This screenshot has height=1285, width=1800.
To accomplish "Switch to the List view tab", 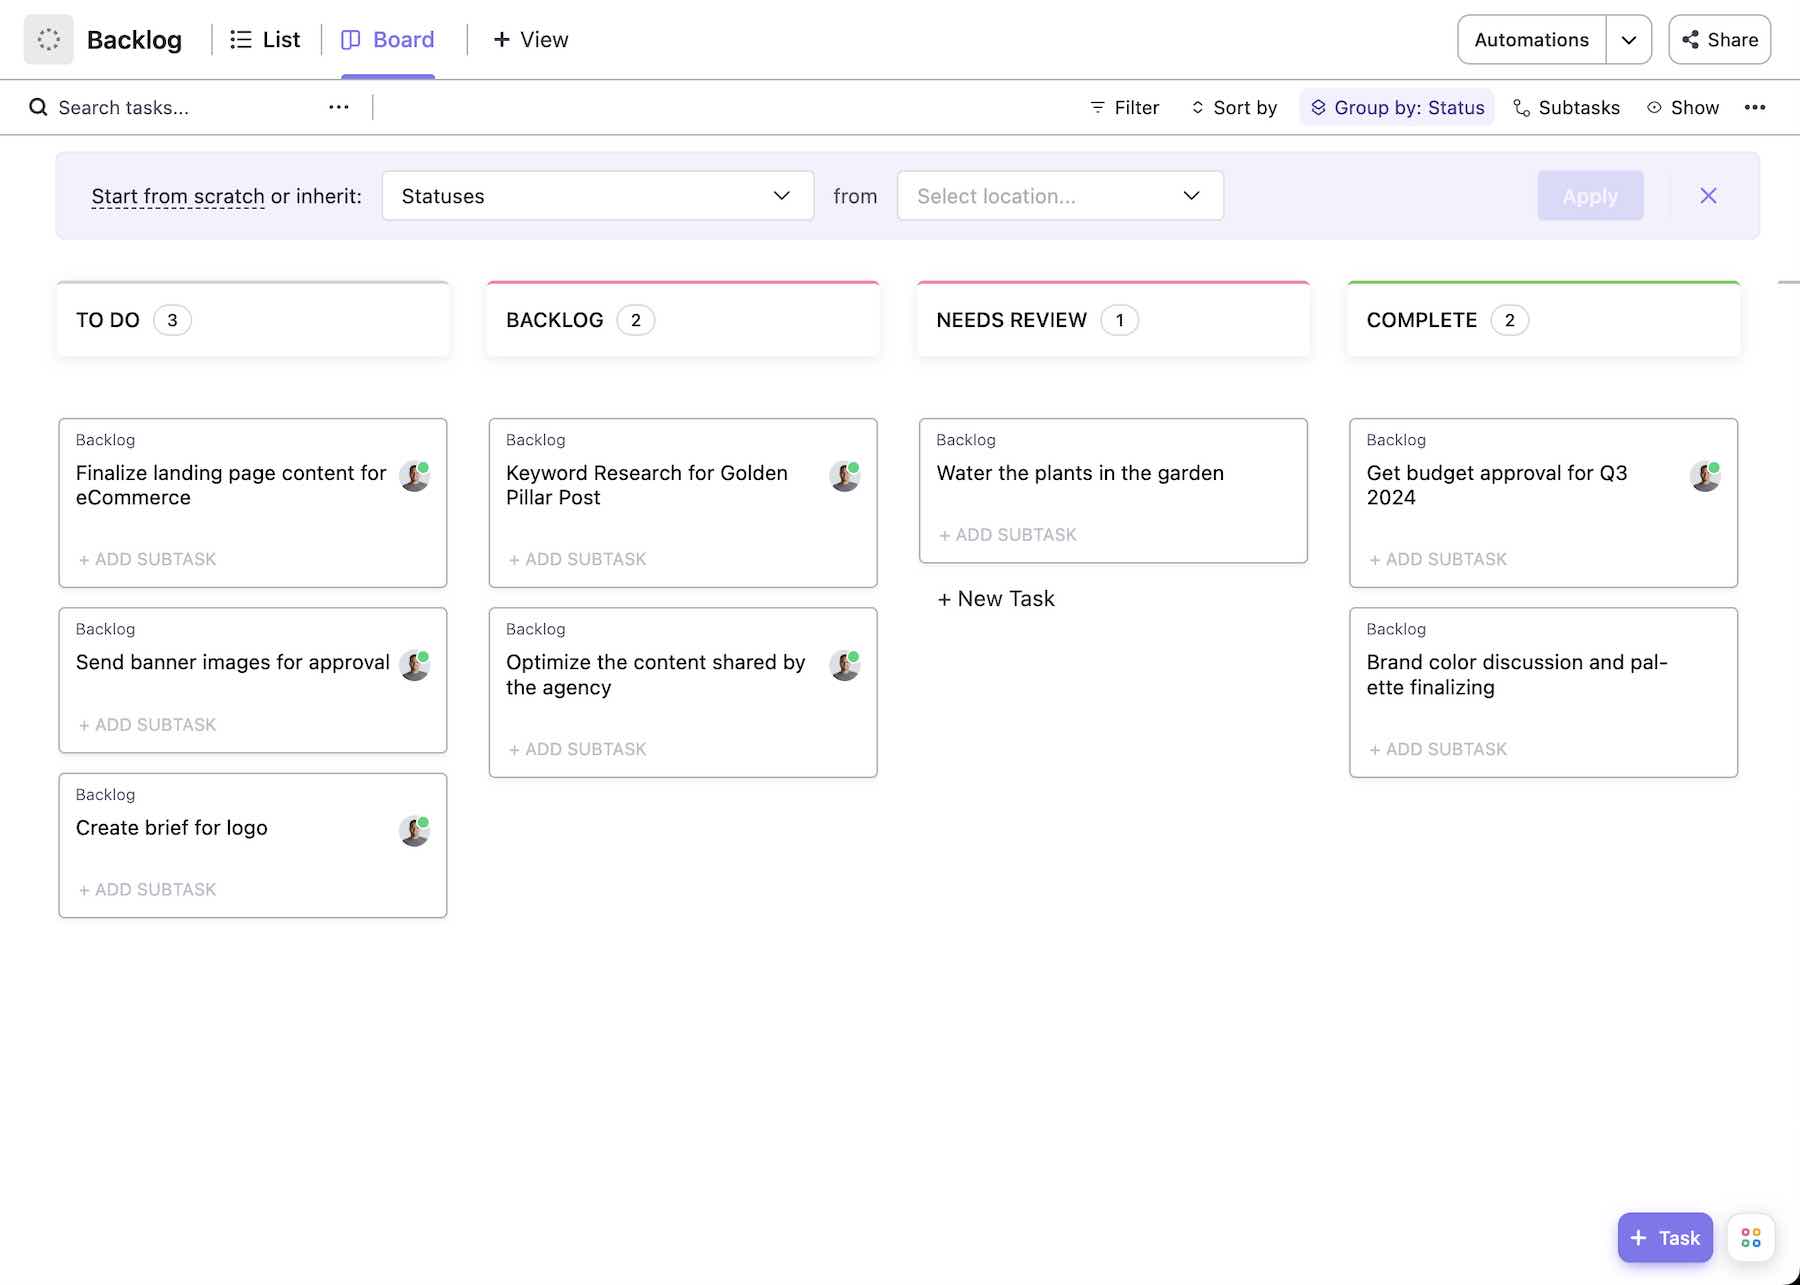I will pyautogui.click(x=264, y=39).
